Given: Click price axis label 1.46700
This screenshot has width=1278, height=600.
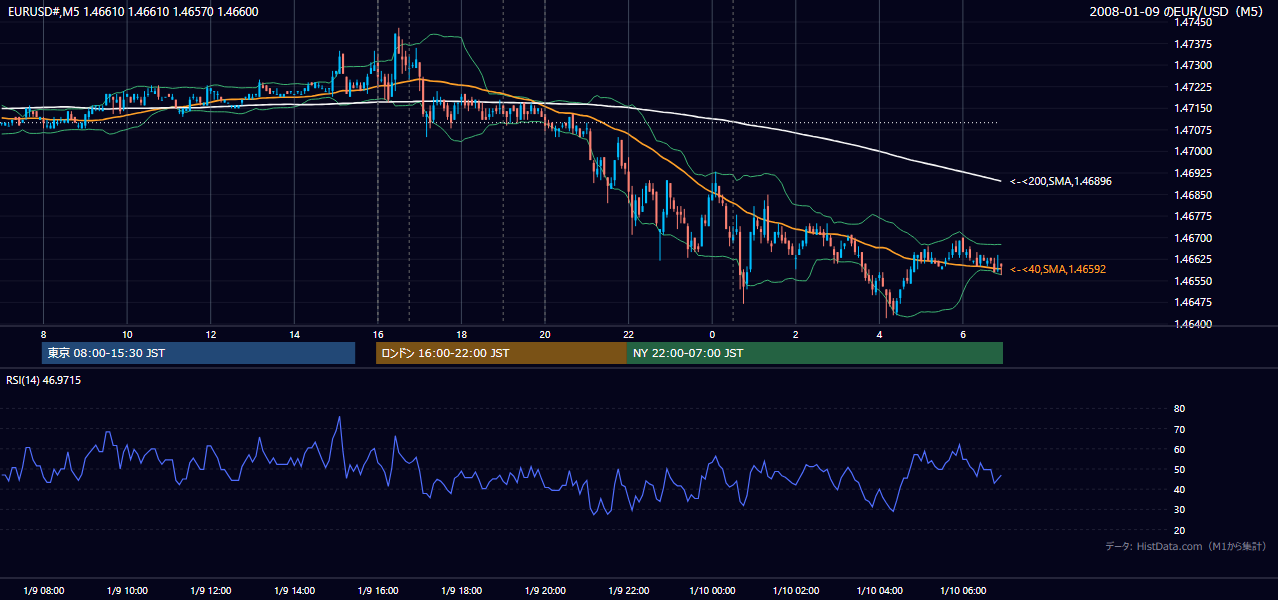Looking at the screenshot, I should (1193, 238).
